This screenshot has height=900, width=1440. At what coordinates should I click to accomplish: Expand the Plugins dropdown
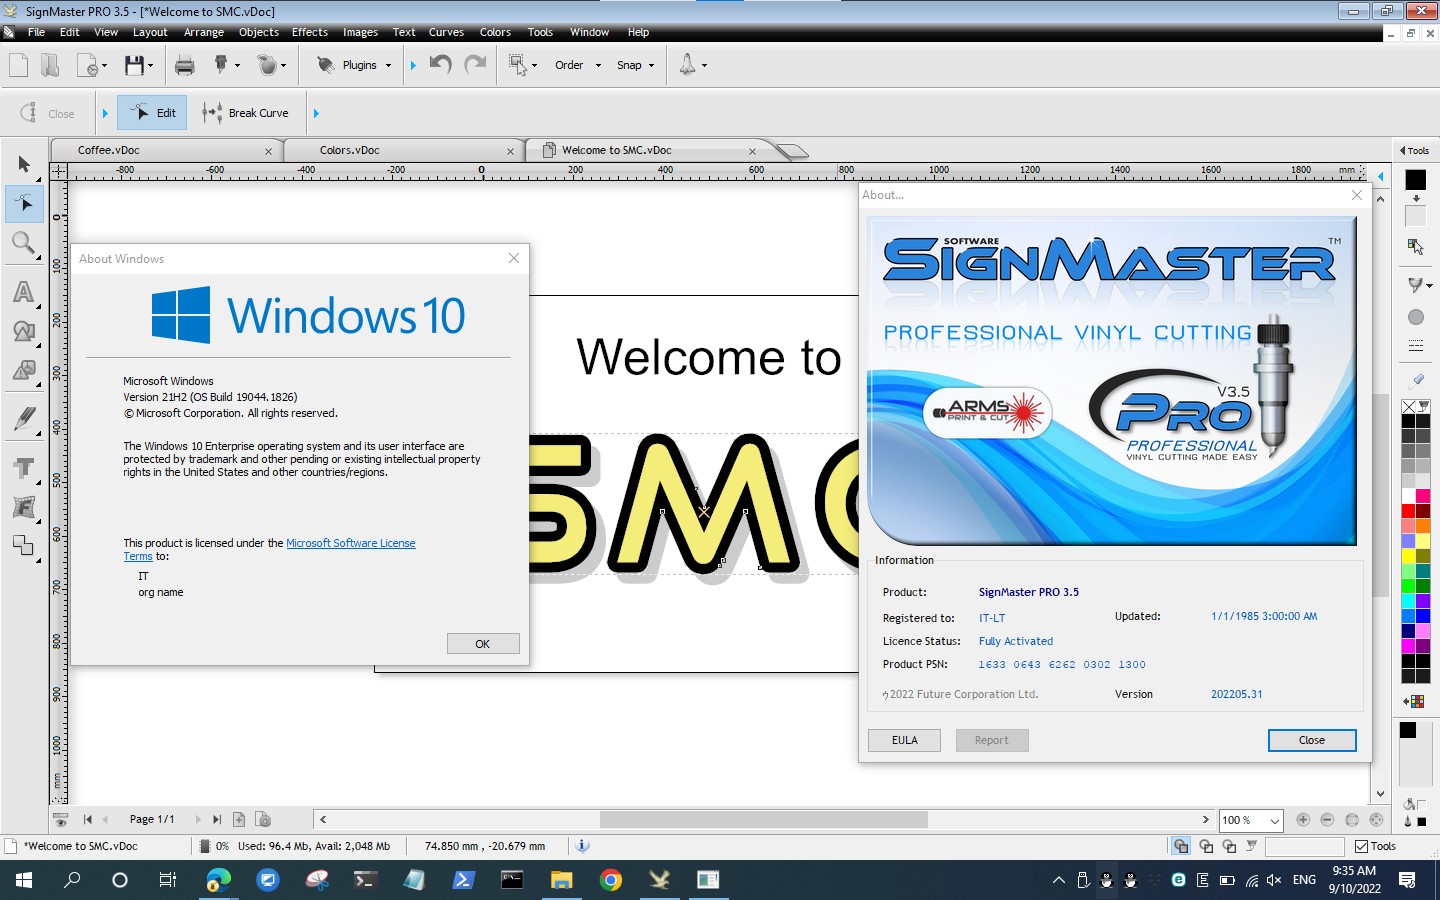(x=387, y=66)
